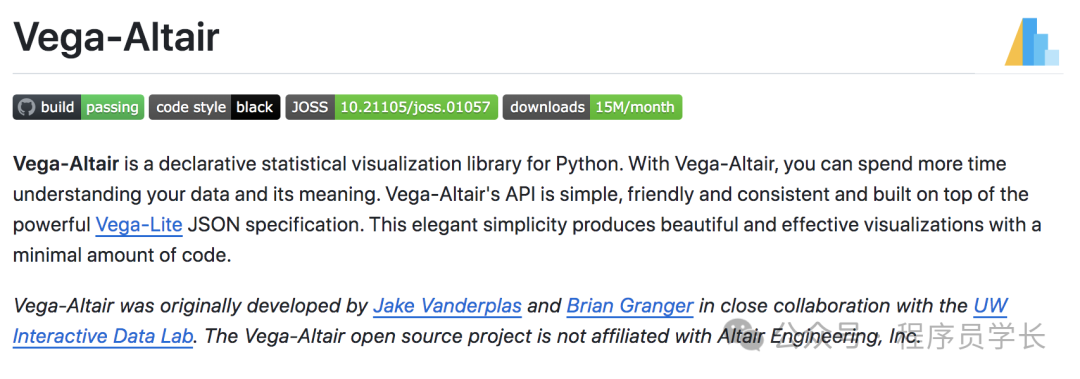Click the 程序员学长 watermark text
The height and width of the screenshot is (379, 1080).
[x=971, y=336]
